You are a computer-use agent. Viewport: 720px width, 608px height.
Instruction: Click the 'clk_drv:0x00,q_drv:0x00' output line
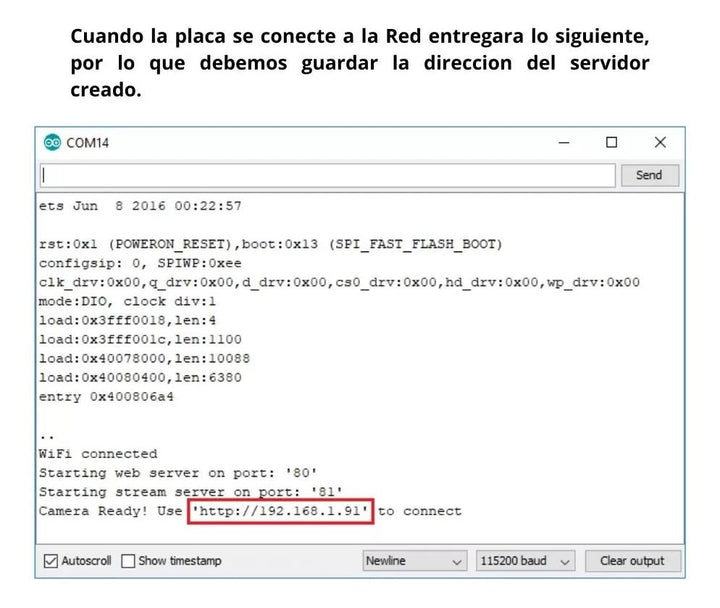click(339, 282)
